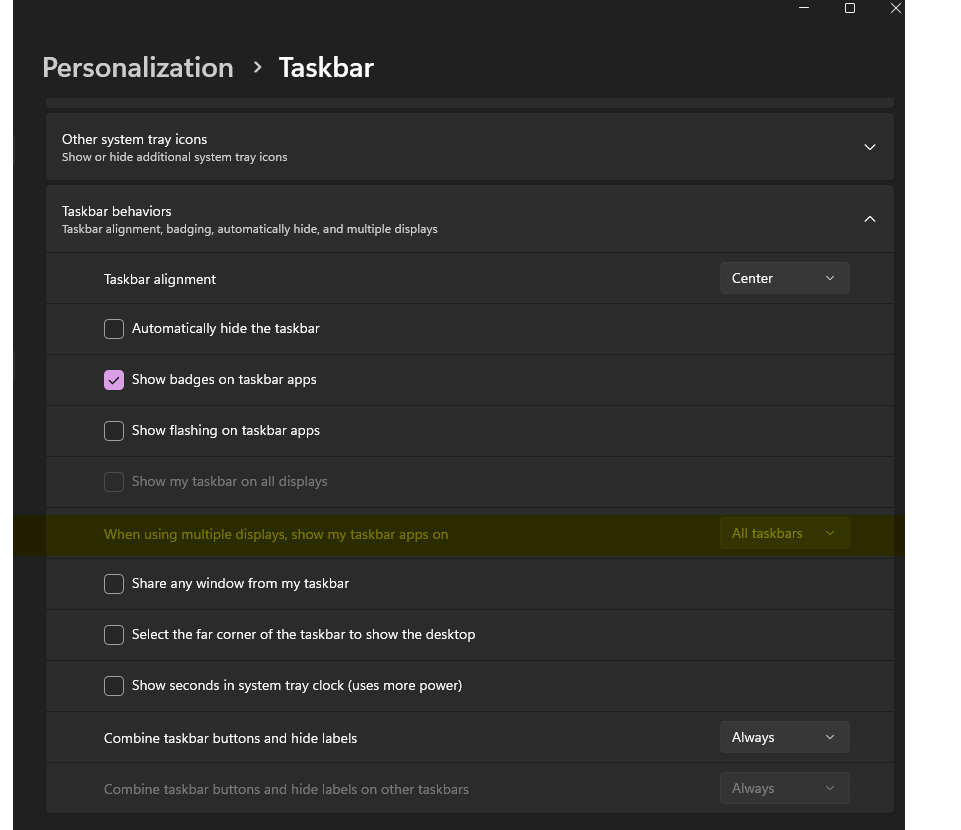Toggle "Show my taskbar on all displays"

[113, 481]
